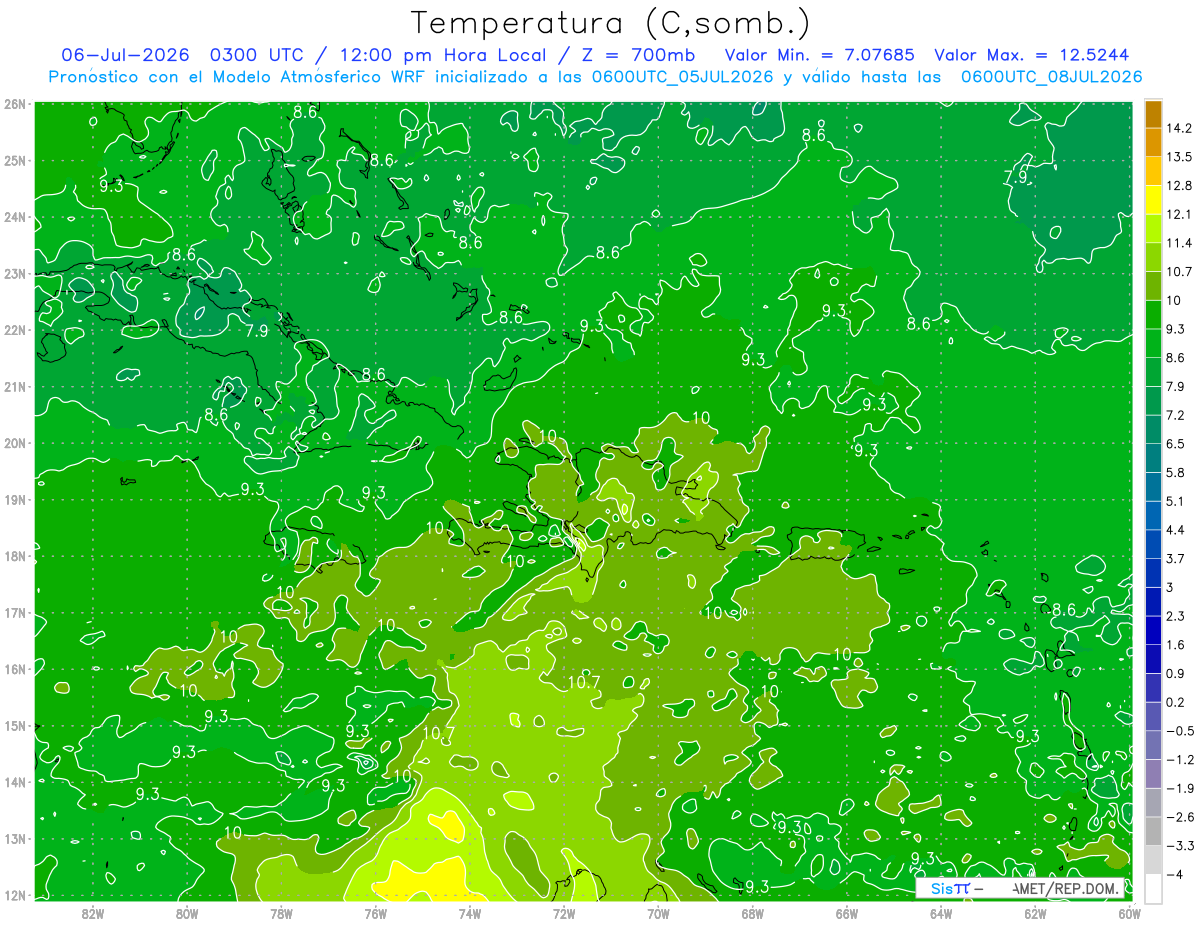Click the "26N" latitude axis label
Viewport: 1200px width, 927px height.
14,104
